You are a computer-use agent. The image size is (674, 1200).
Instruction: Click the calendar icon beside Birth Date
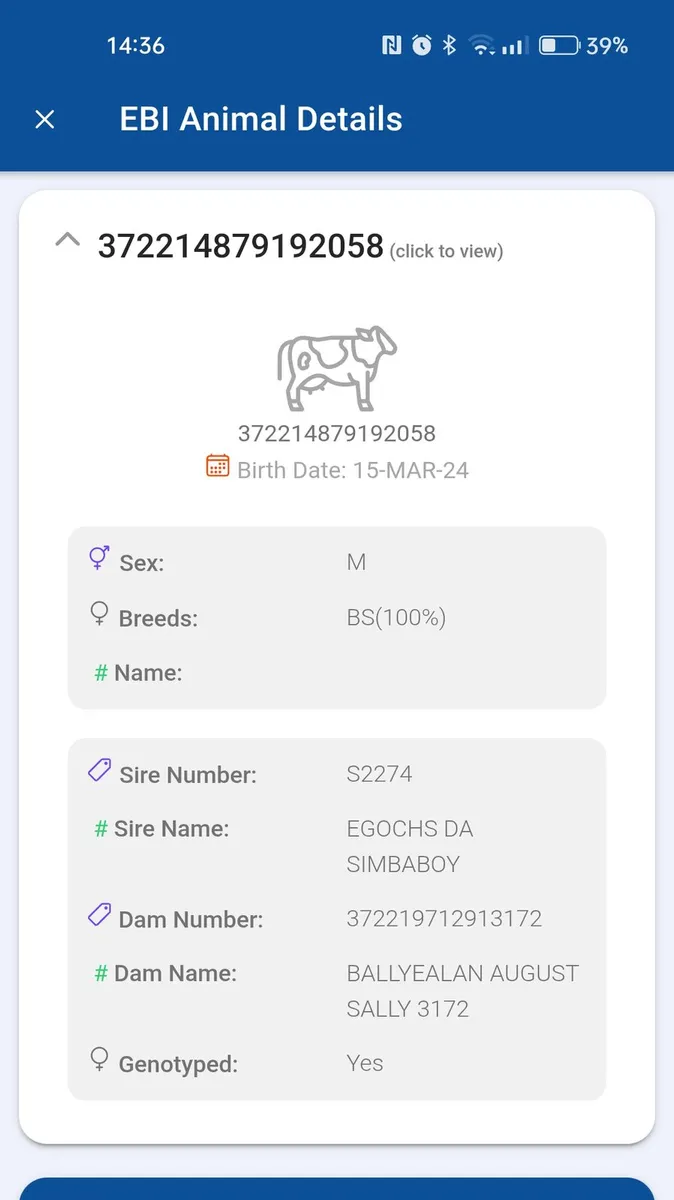pos(217,466)
